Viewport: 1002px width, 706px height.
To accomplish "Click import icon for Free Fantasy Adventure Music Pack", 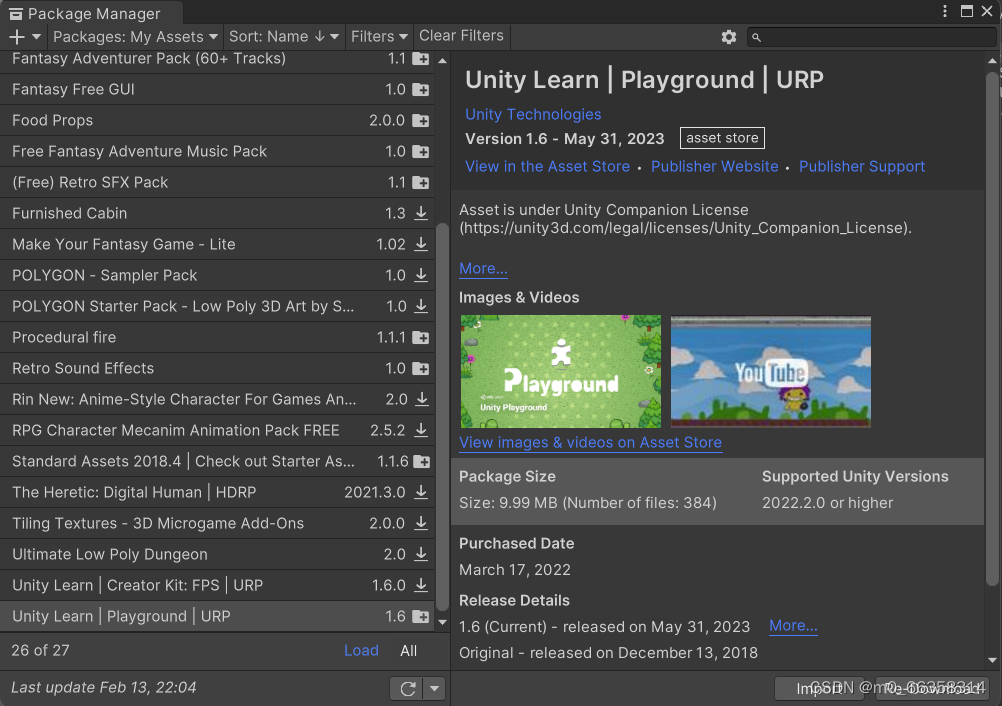I will pos(420,151).
